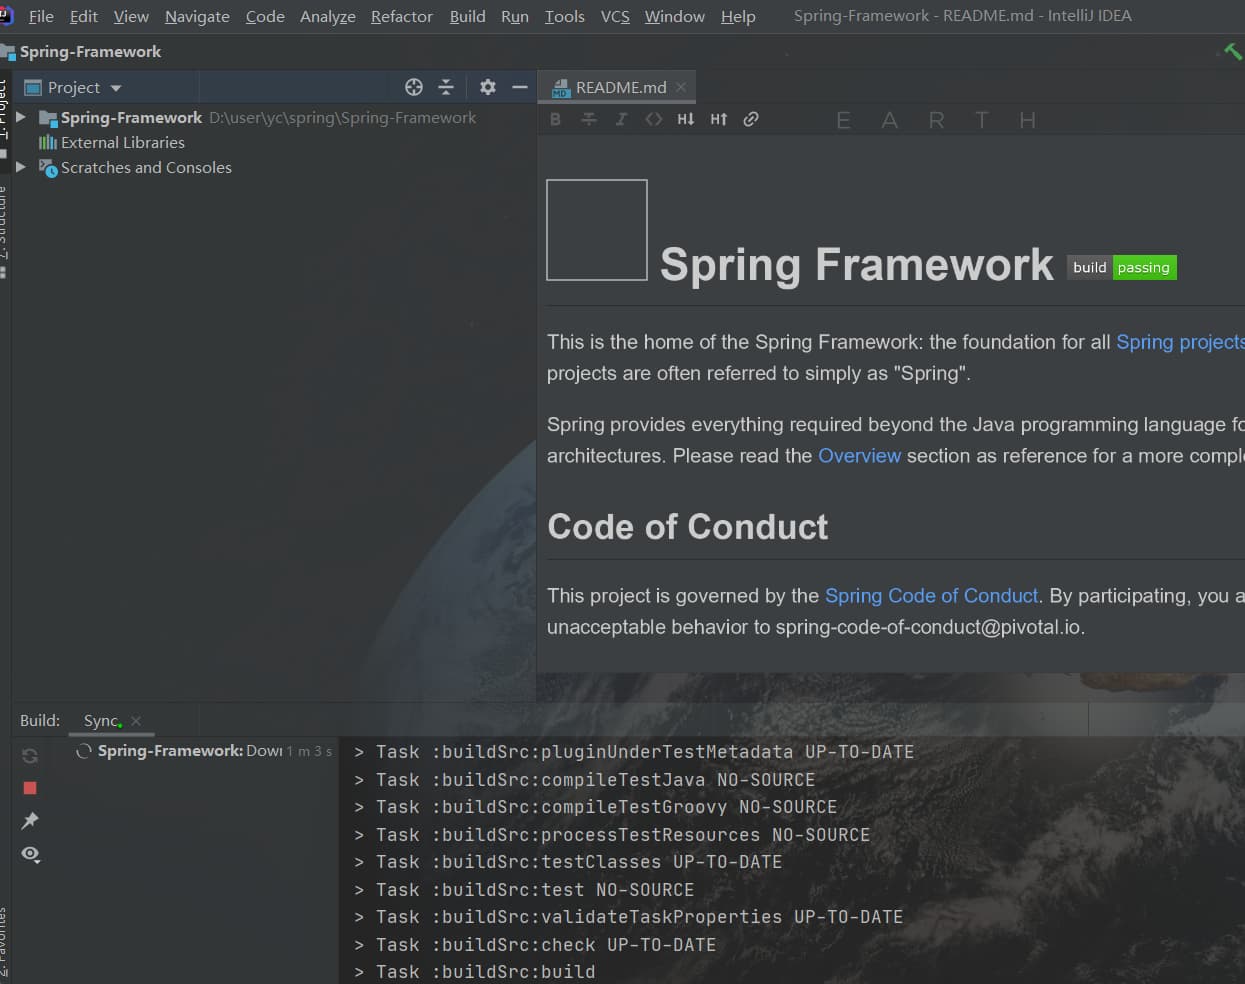Click the External Libraries icon

(x=48, y=142)
